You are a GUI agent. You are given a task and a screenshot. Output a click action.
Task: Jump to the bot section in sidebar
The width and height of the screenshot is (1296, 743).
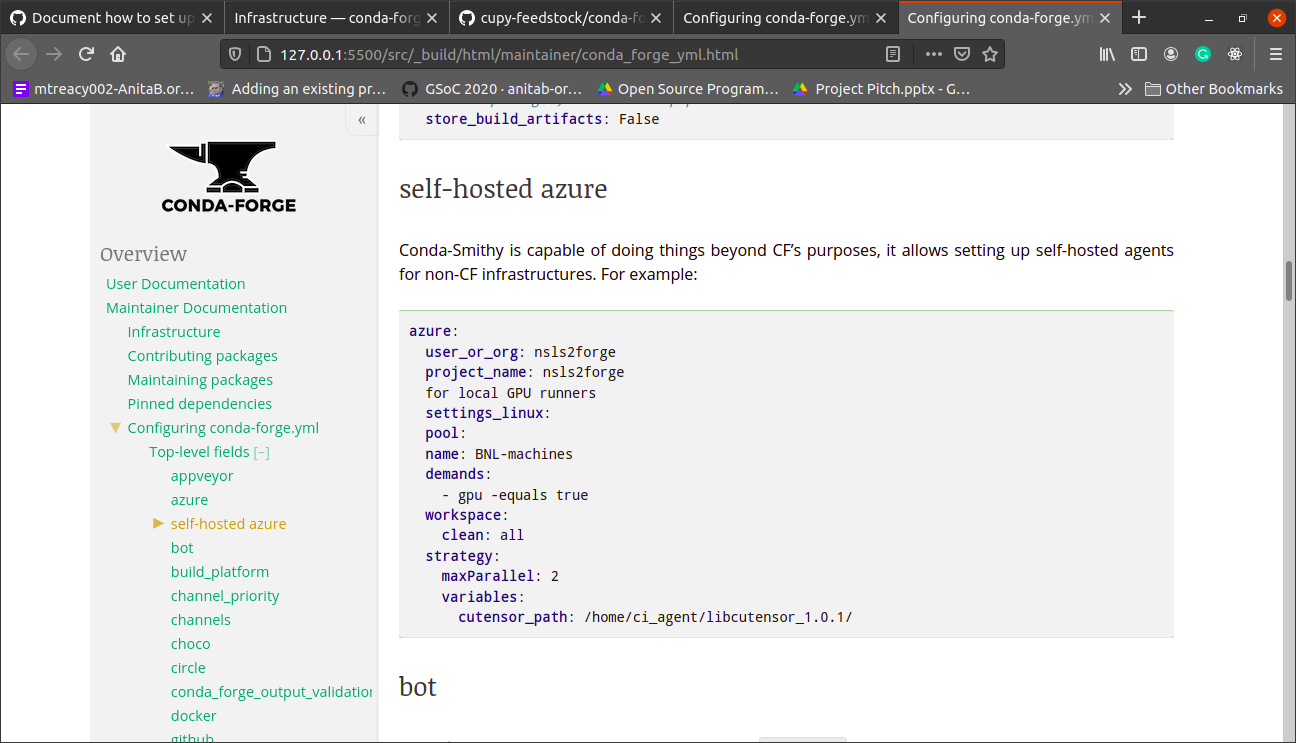(x=182, y=548)
